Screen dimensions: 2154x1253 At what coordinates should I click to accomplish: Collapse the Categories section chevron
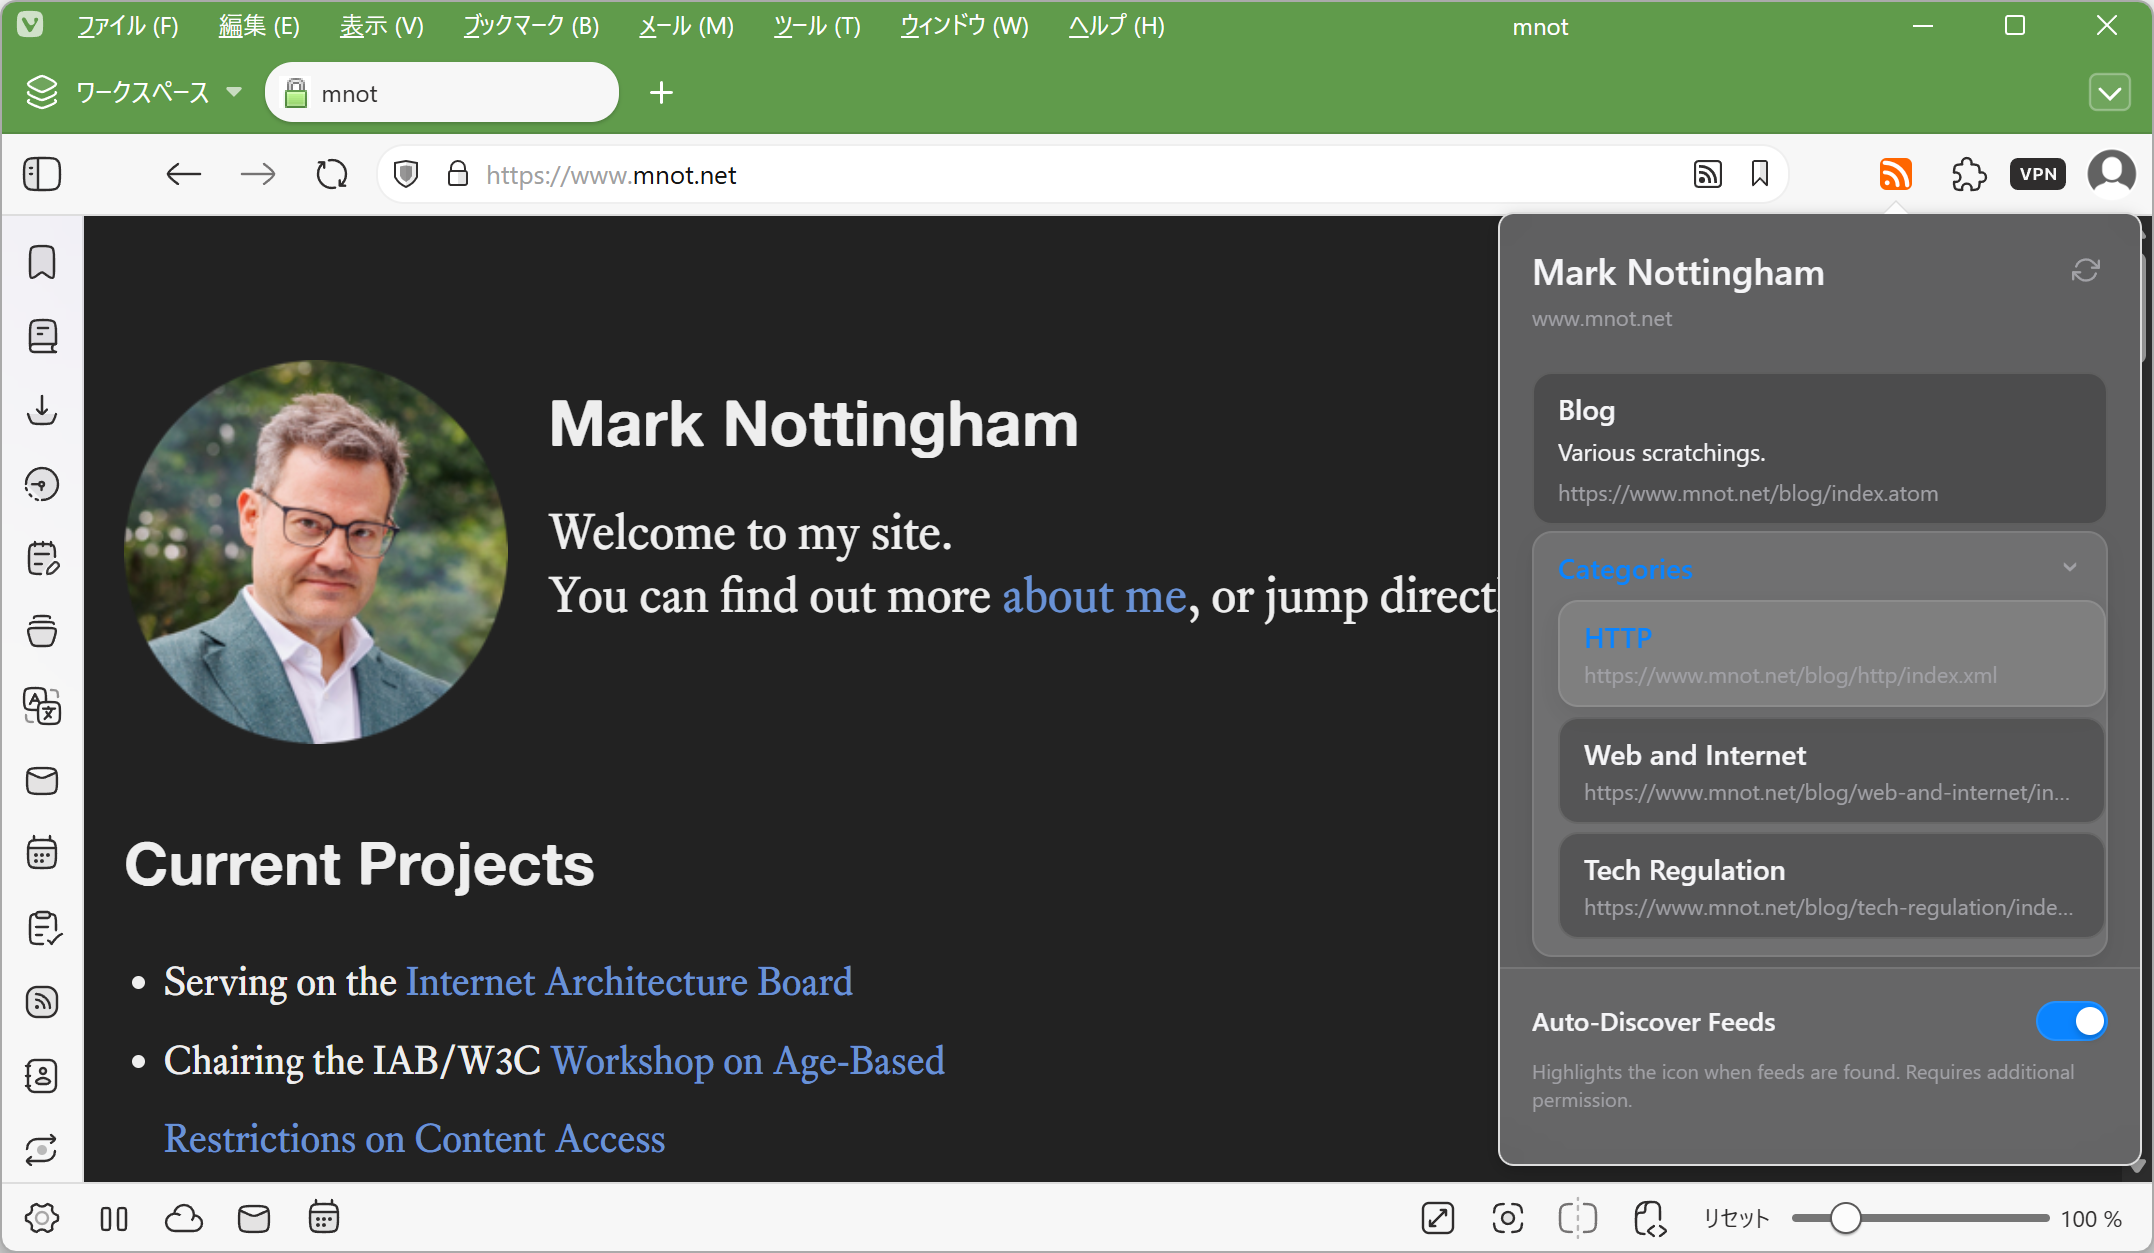point(2070,567)
